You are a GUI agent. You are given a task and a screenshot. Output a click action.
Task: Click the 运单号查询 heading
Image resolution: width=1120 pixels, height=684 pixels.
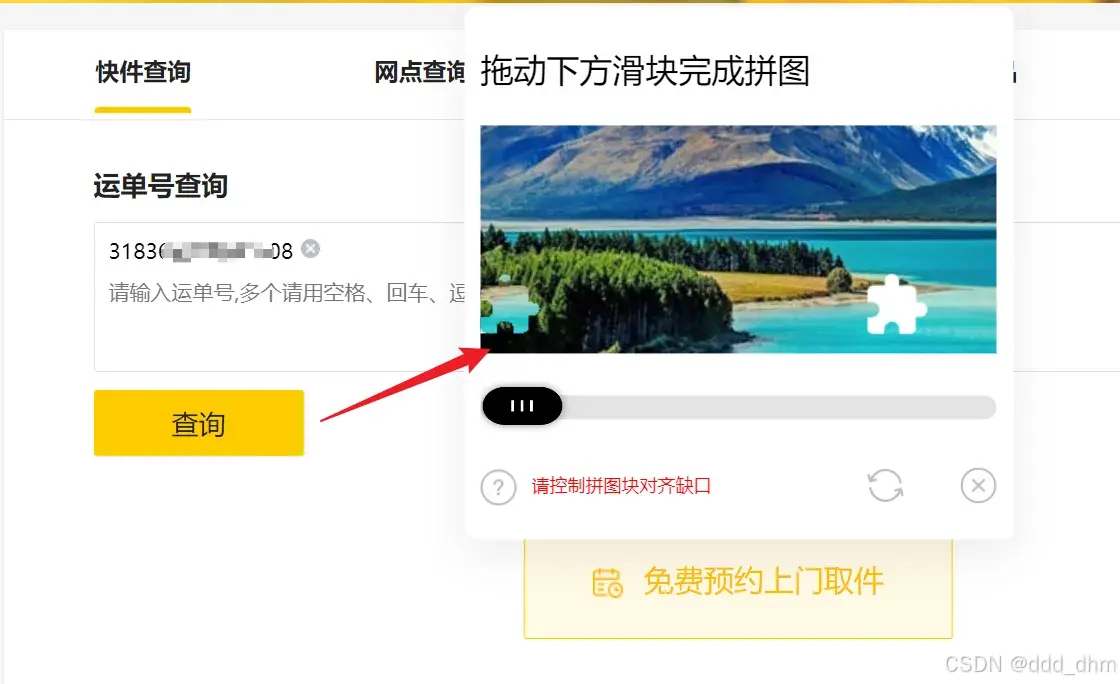click(161, 186)
